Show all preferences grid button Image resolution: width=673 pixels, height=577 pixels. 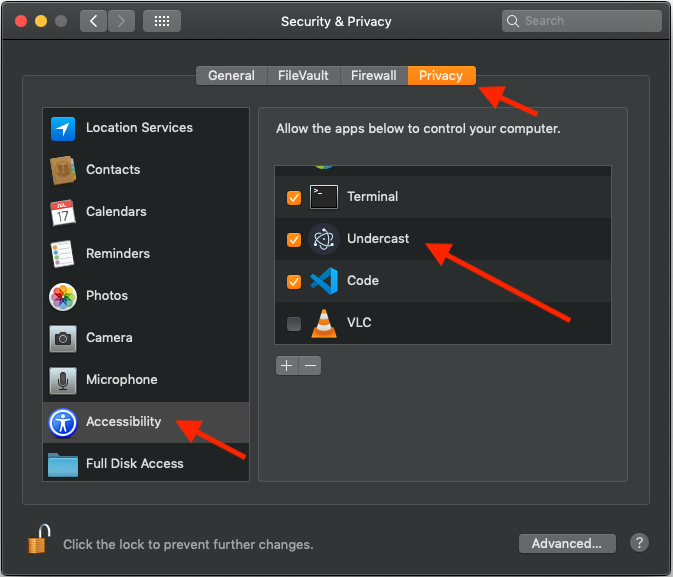click(x=162, y=21)
